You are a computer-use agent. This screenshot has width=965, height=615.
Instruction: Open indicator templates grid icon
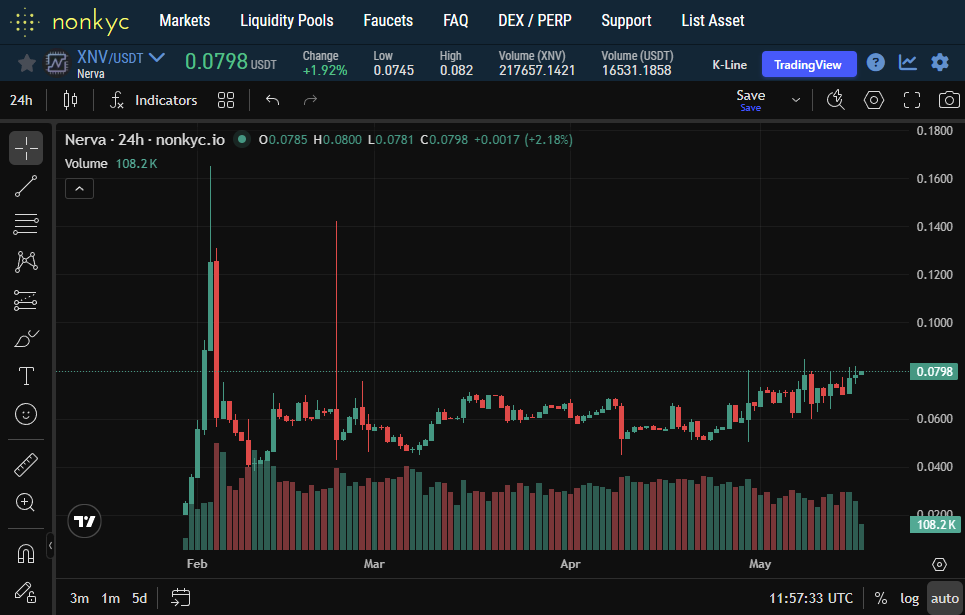click(226, 100)
